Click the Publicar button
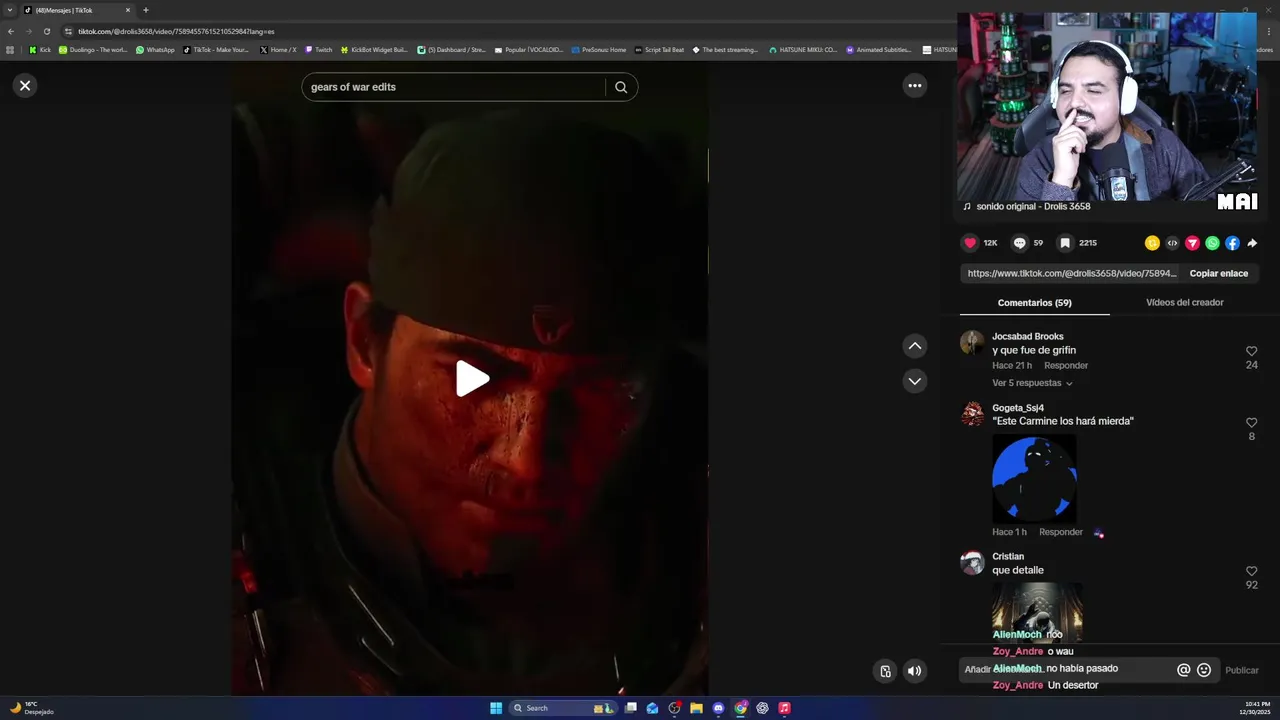 1242,670
